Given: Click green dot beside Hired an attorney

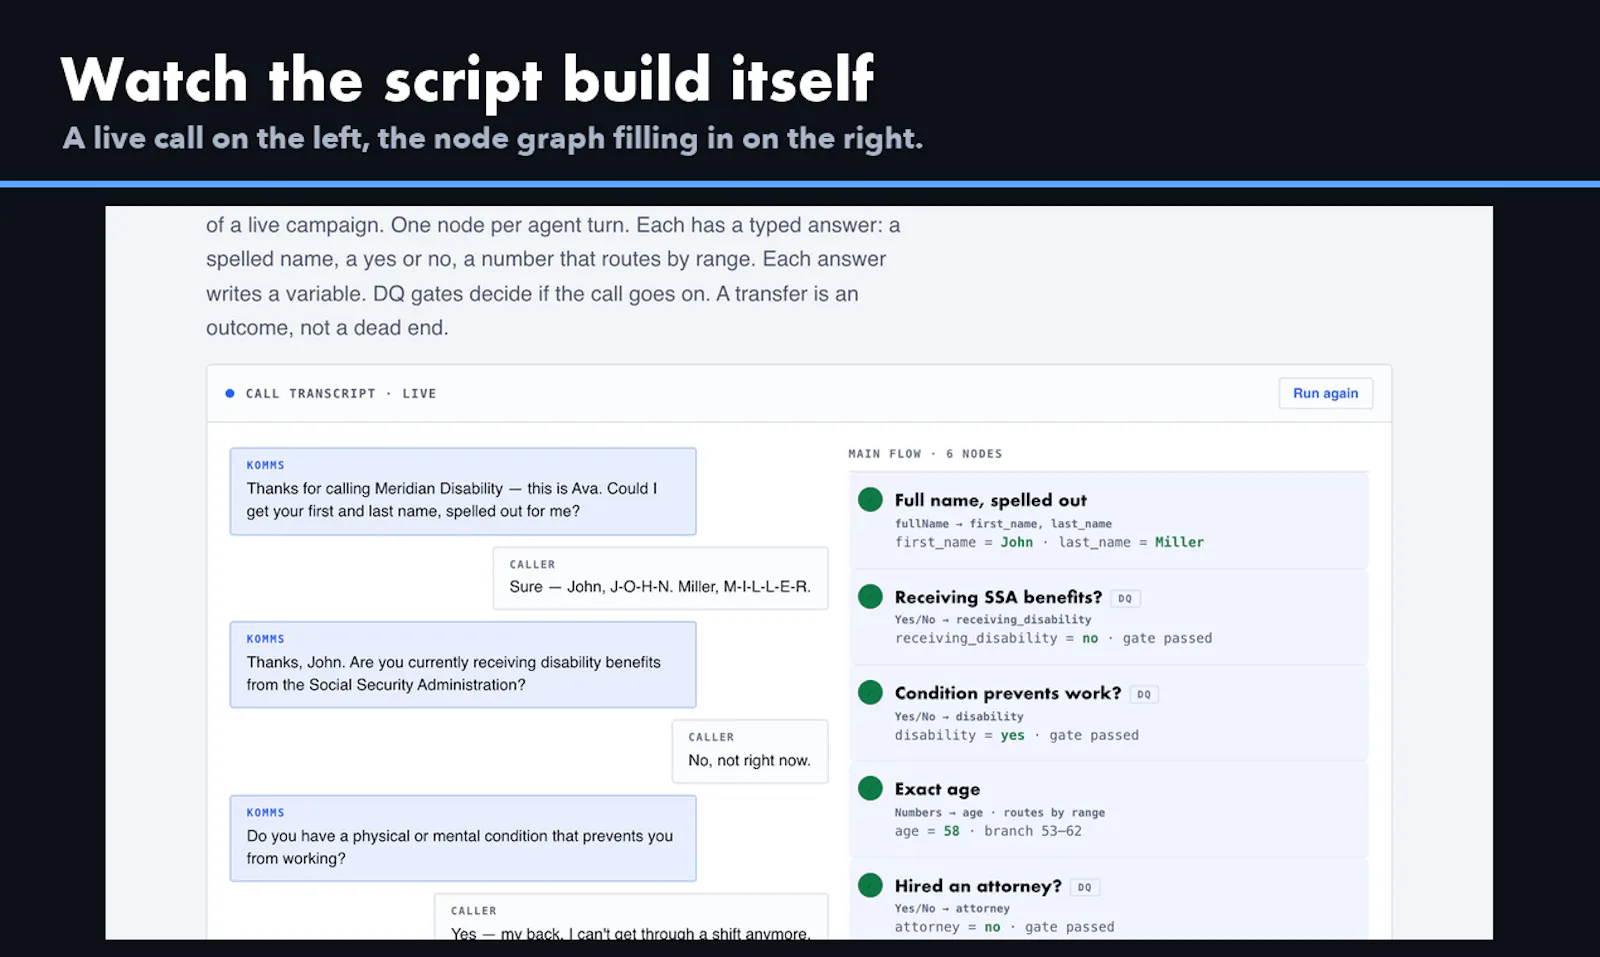Looking at the screenshot, I should click(x=870, y=885).
